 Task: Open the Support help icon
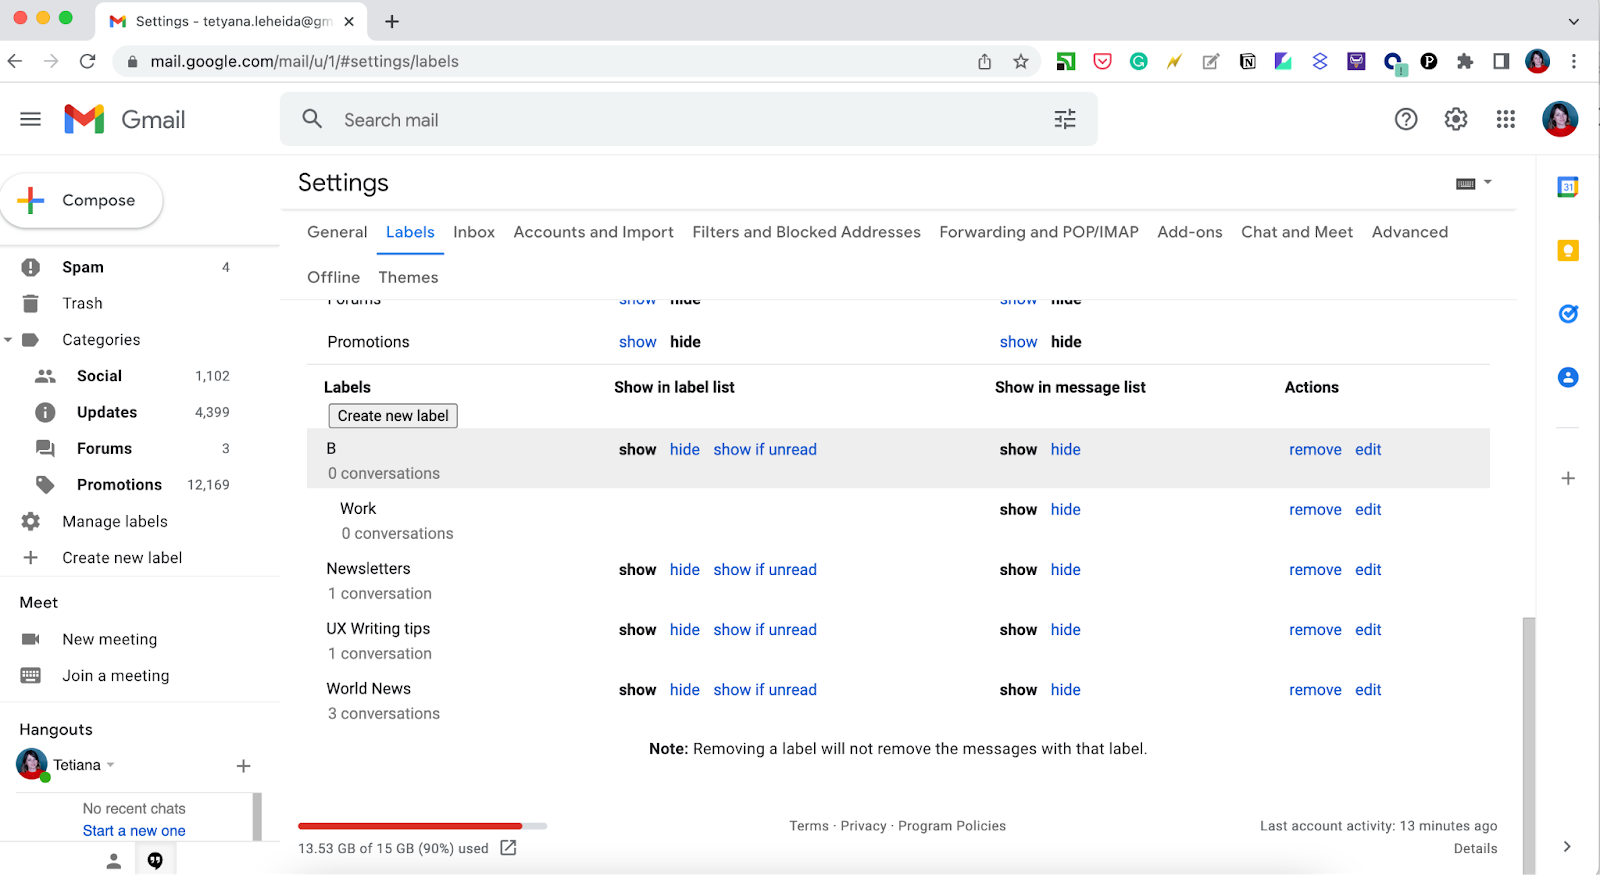click(1406, 120)
